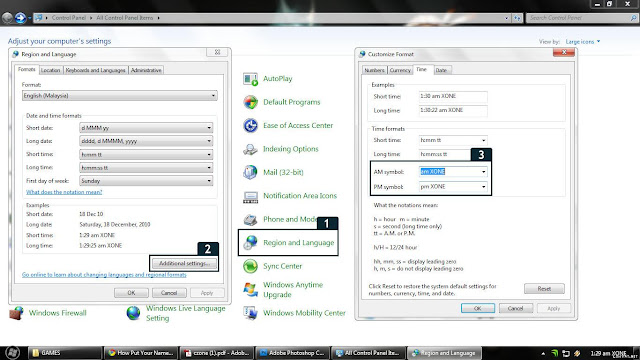Image resolution: width=640 pixels, height=360 pixels.
Task: Open View by Large icons dropdown
Action: click(x=583, y=42)
